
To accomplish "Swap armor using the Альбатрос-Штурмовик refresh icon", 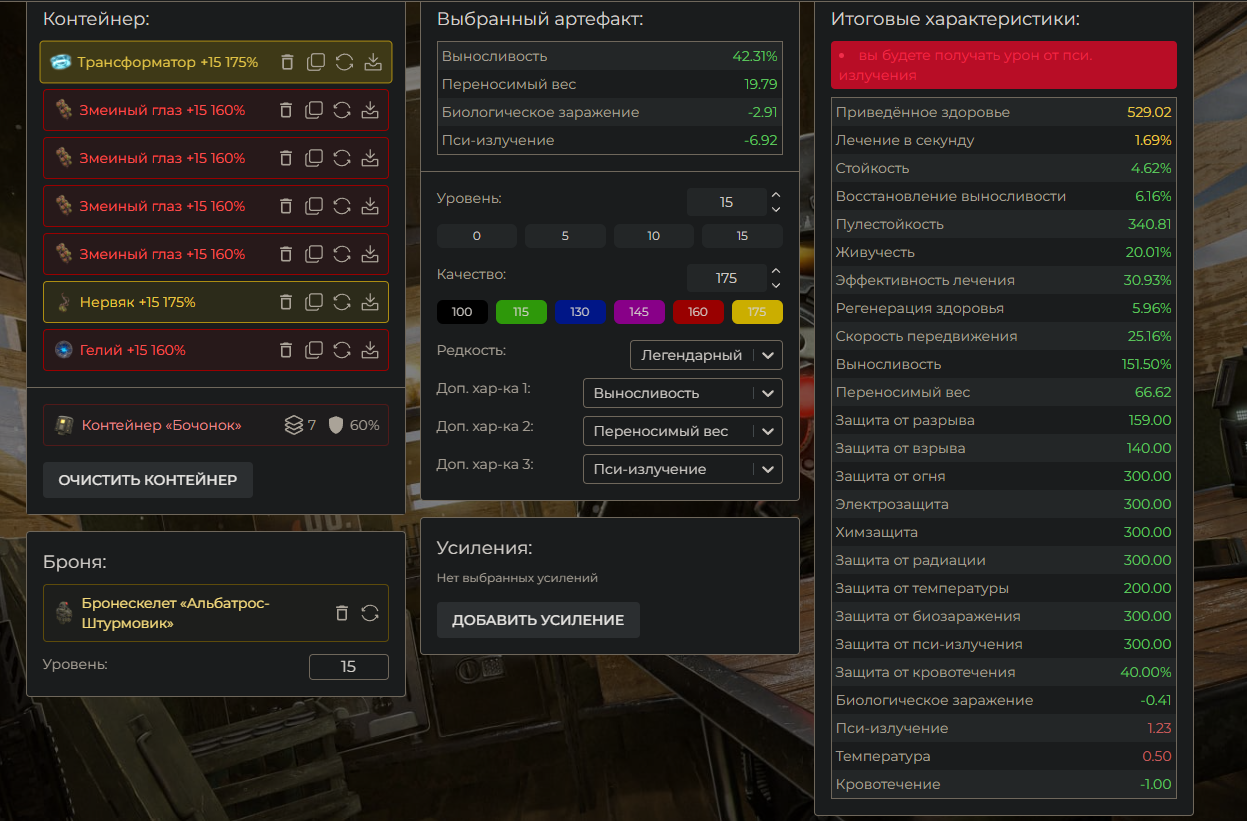I will click(x=370, y=613).
